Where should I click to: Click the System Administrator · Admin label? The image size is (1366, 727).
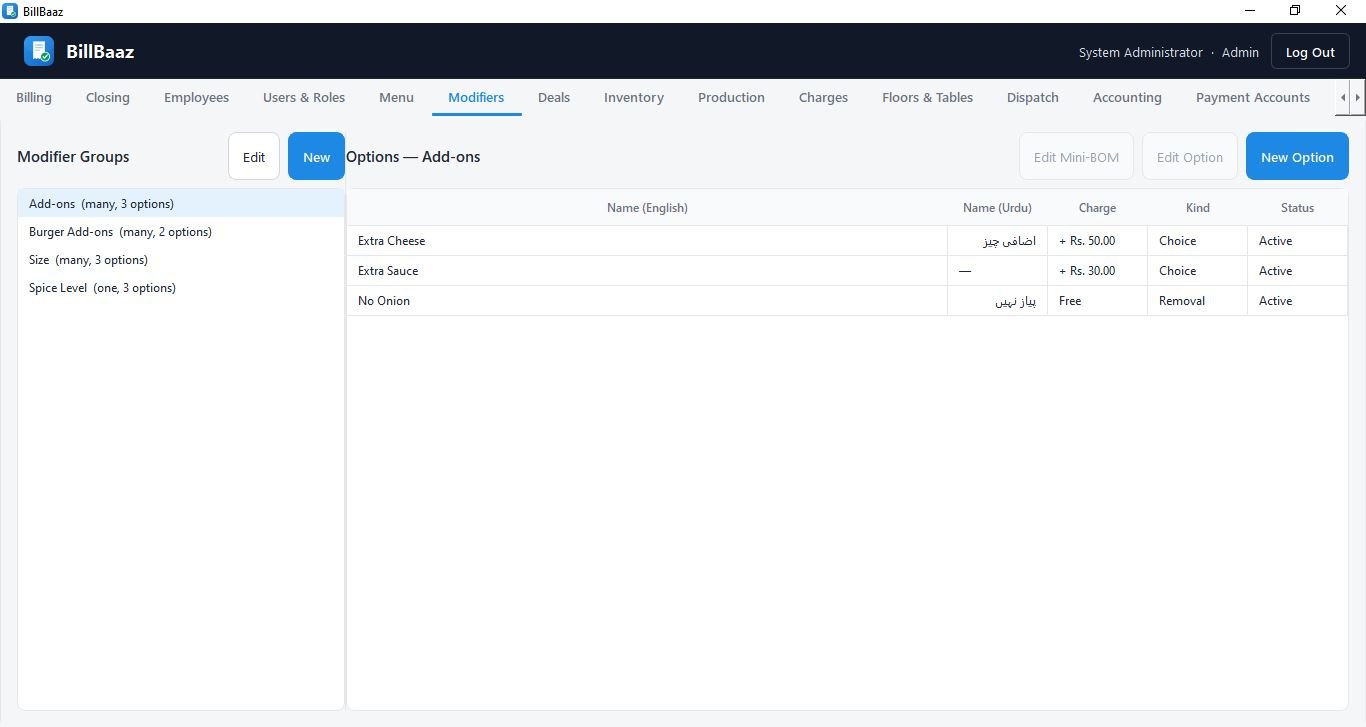click(x=1168, y=52)
